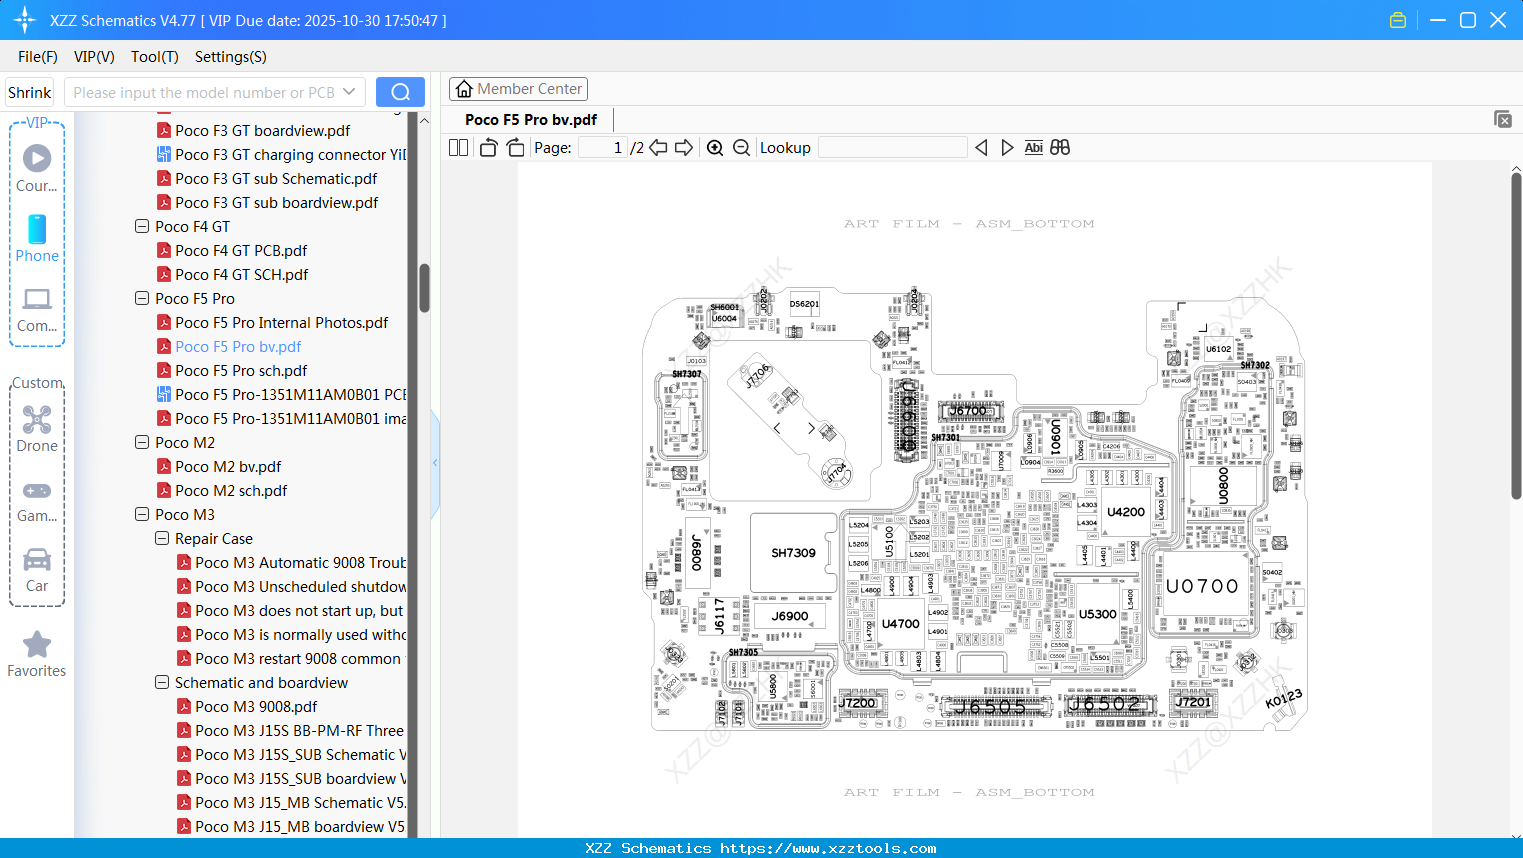1523x858 pixels.
Task: Collapse the Poco F5 Pro folder
Action: pyautogui.click(x=142, y=299)
